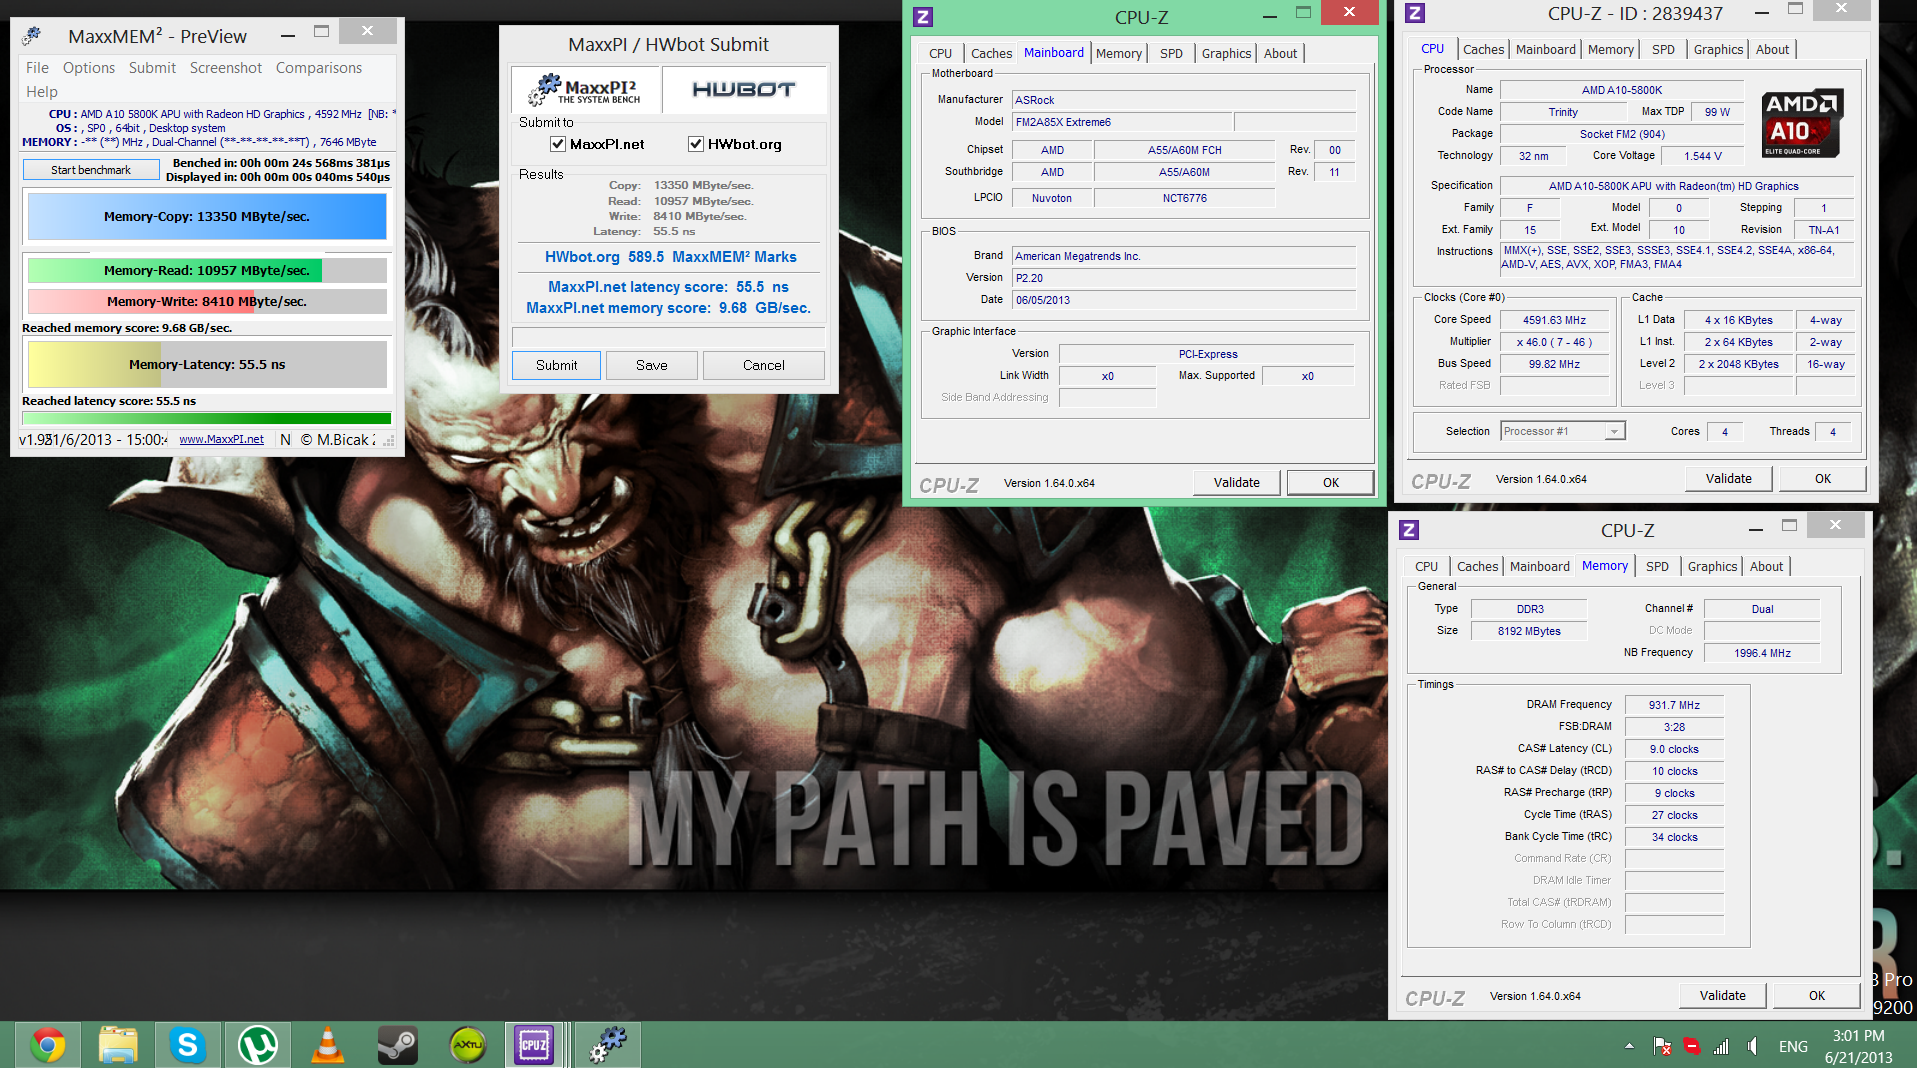Click the Start benchmark button

click(x=91, y=170)
